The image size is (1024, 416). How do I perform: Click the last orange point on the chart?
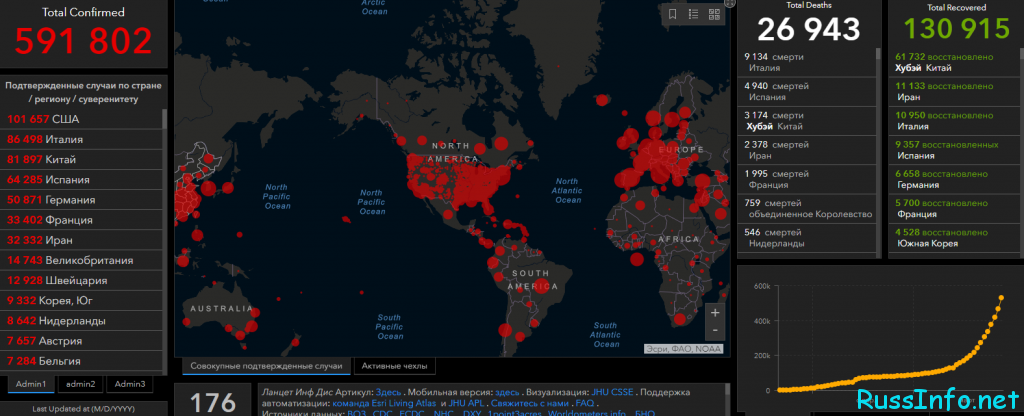tap(1001, 298)
